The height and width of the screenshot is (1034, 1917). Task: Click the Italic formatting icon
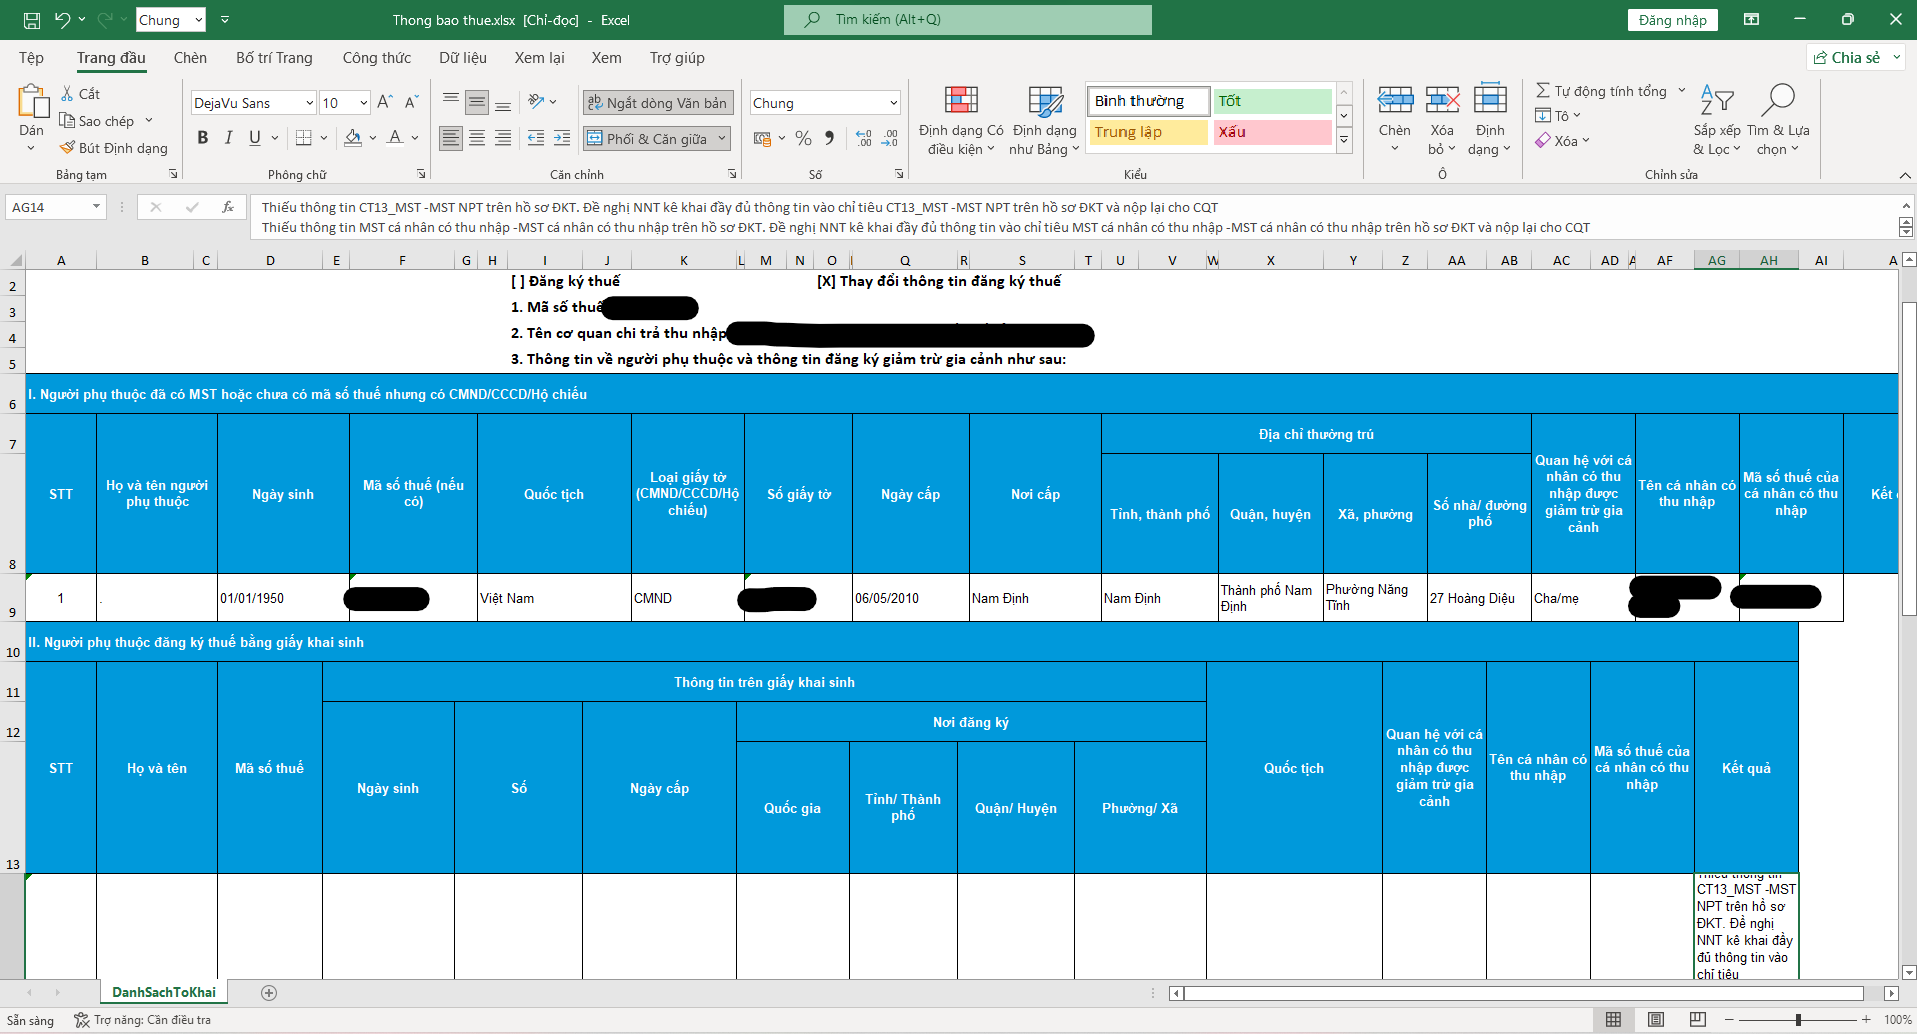[229, 138]
